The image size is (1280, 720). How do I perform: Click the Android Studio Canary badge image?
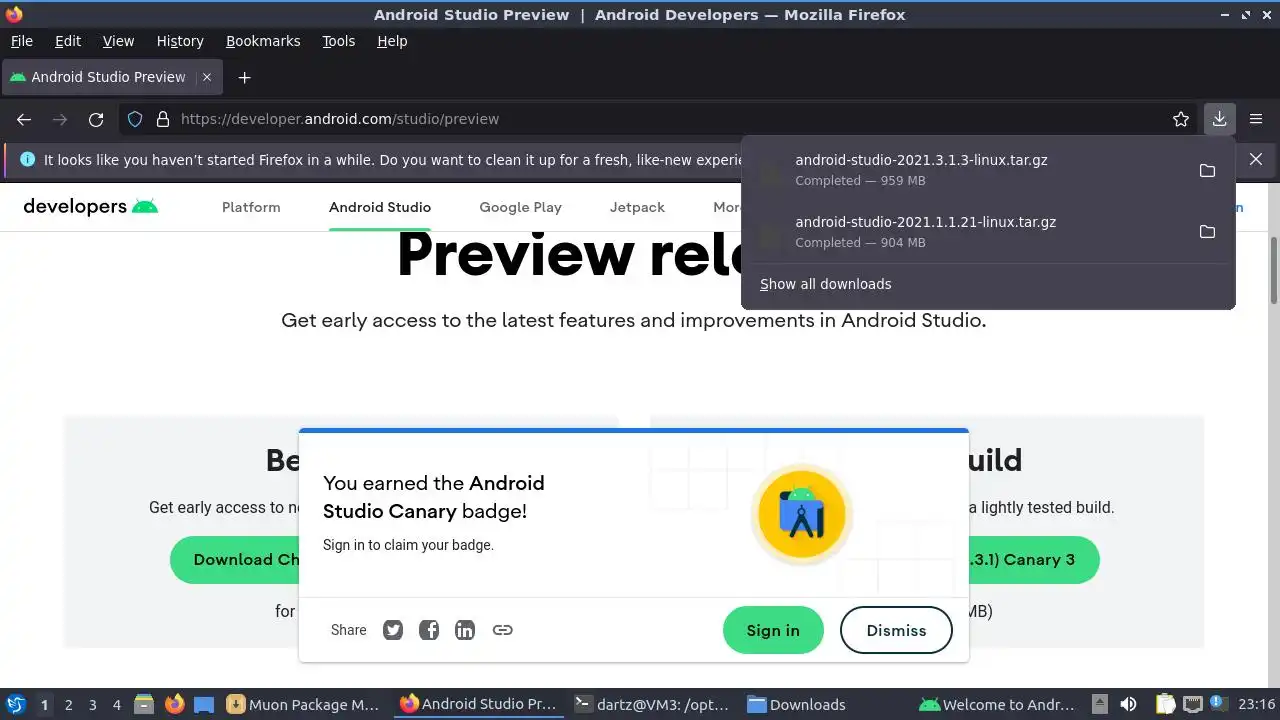click(801, 515)
